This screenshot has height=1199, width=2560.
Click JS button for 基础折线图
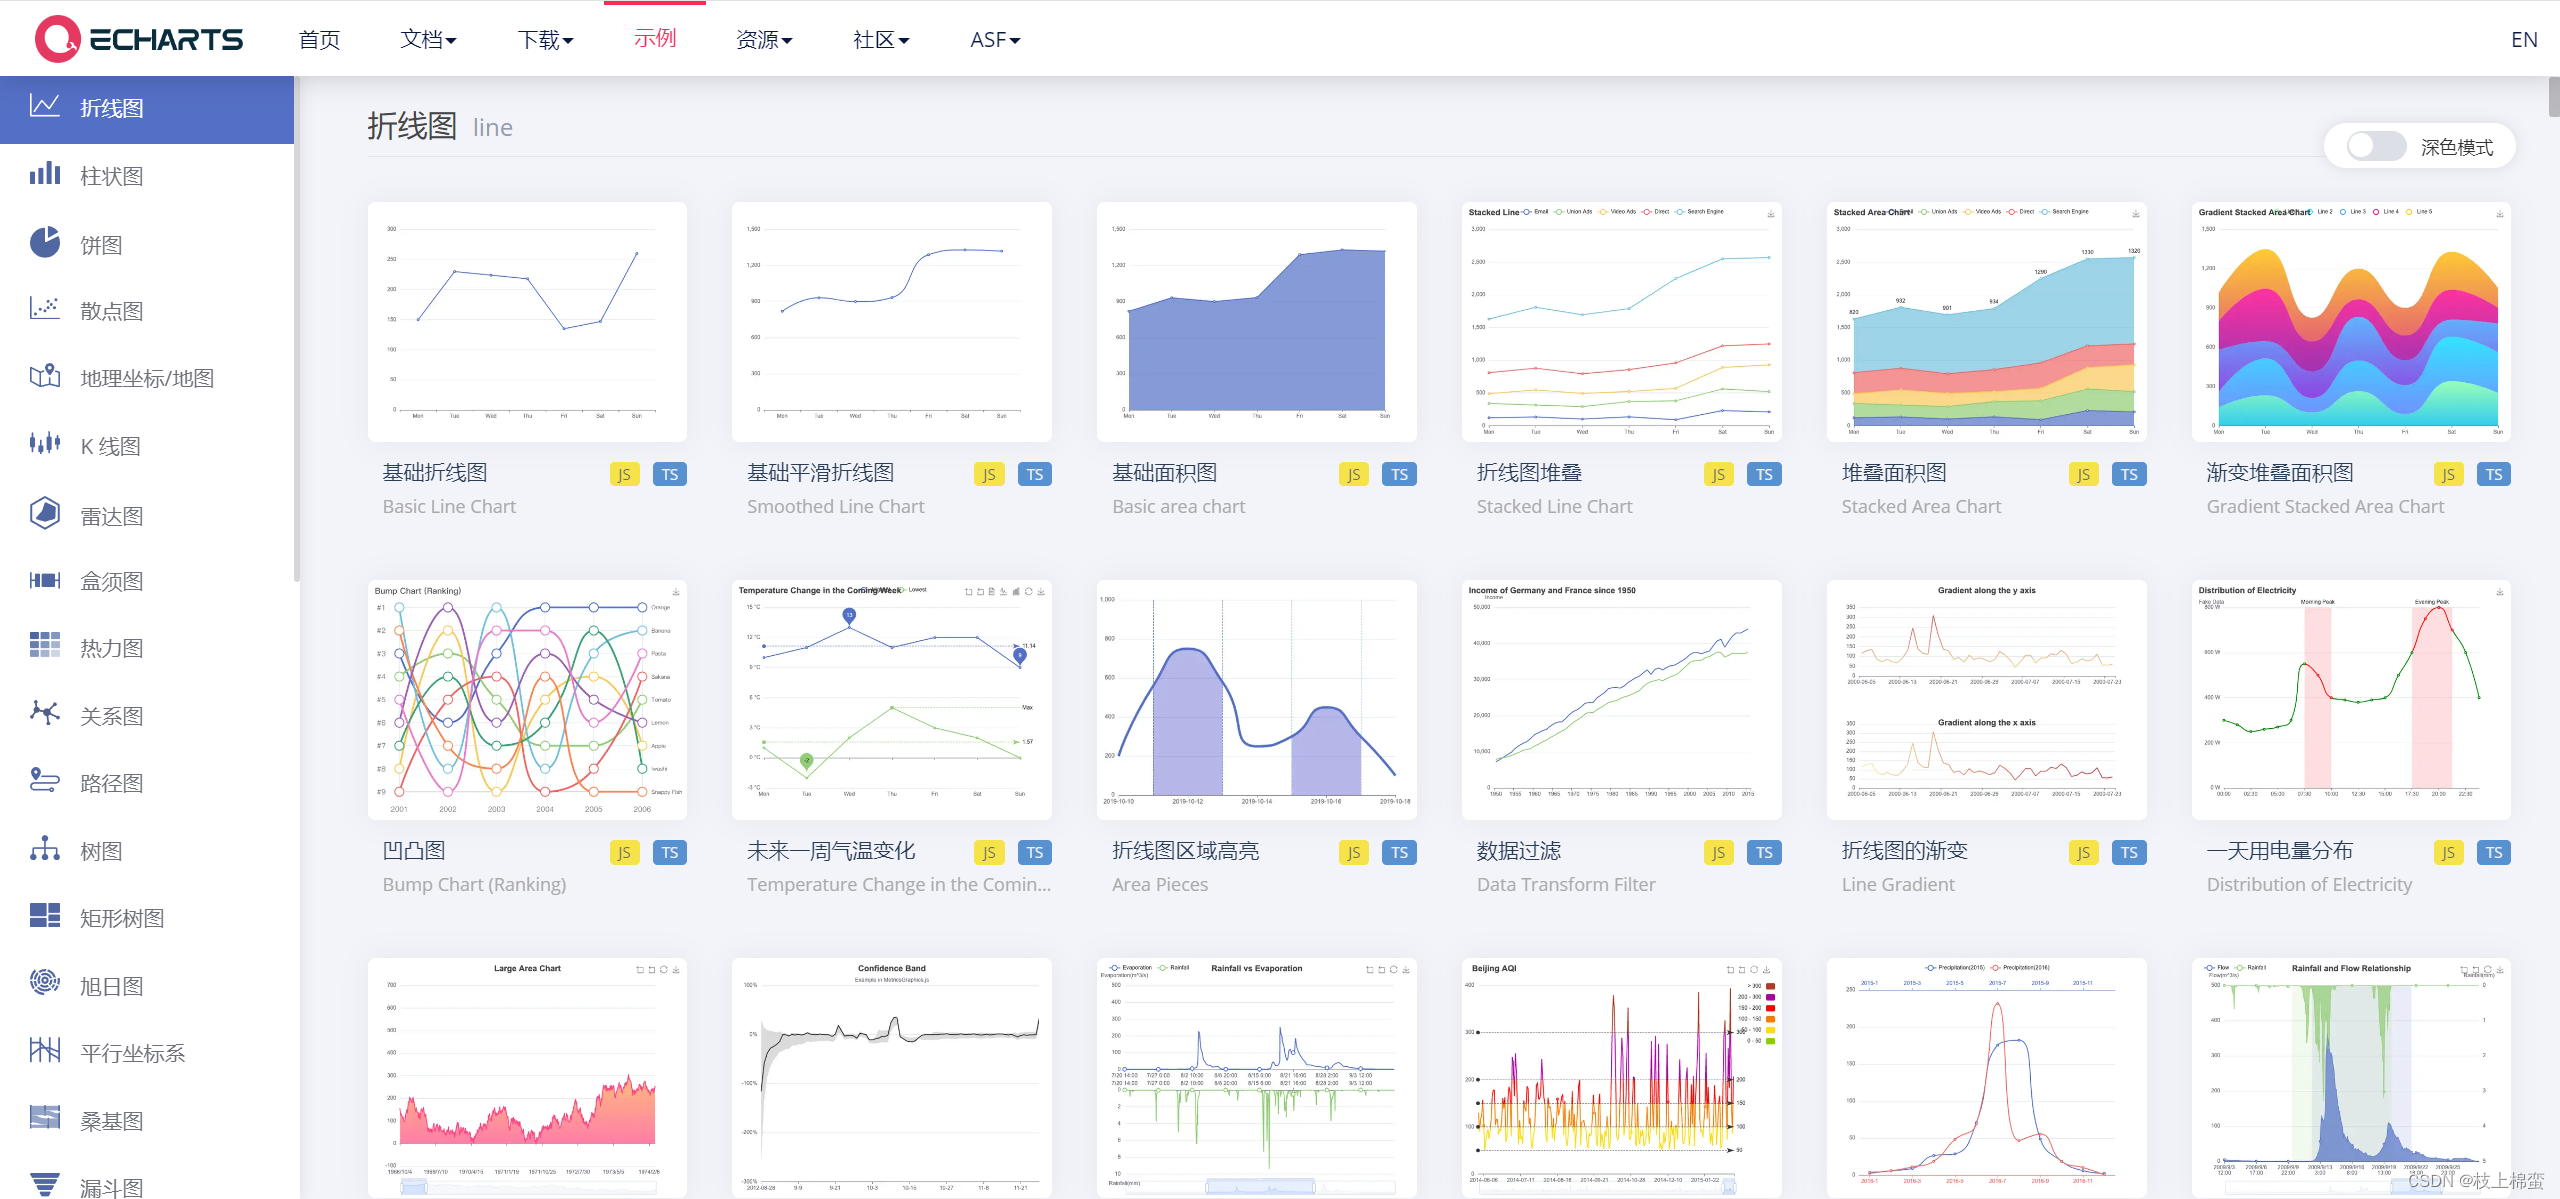[624, 474]
